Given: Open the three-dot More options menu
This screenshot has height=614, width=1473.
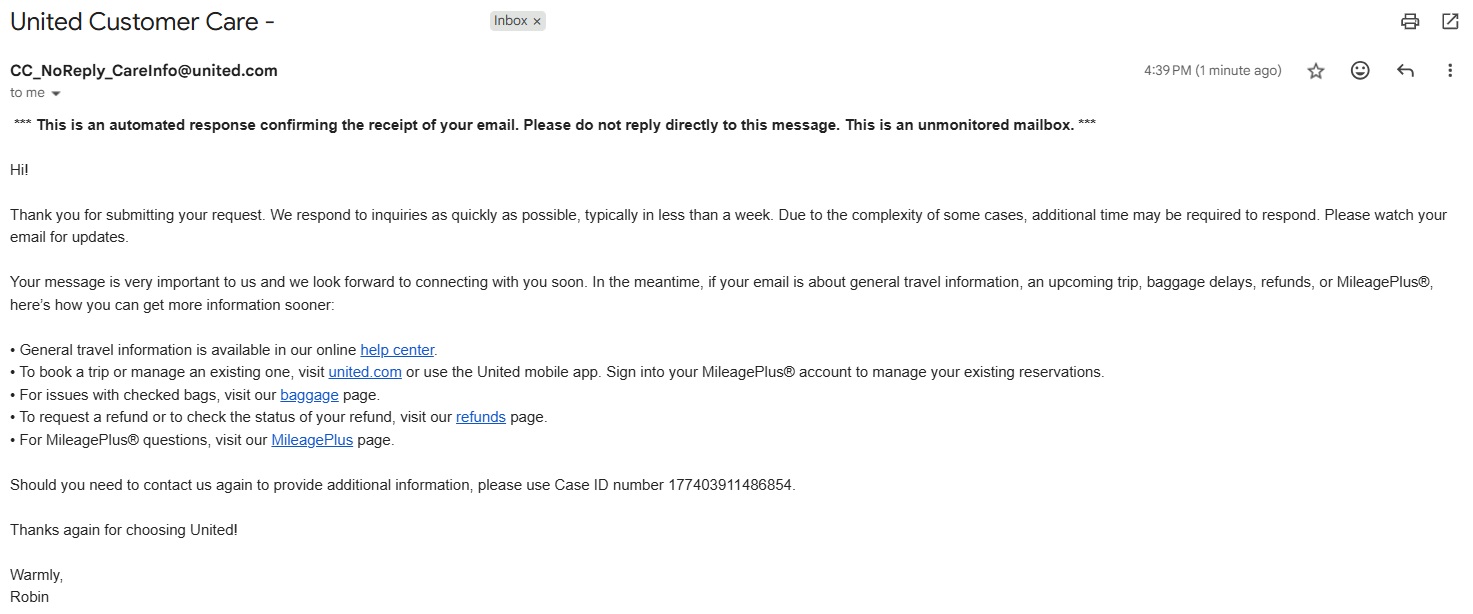Looking at the screenshot, I should 1450,71.
